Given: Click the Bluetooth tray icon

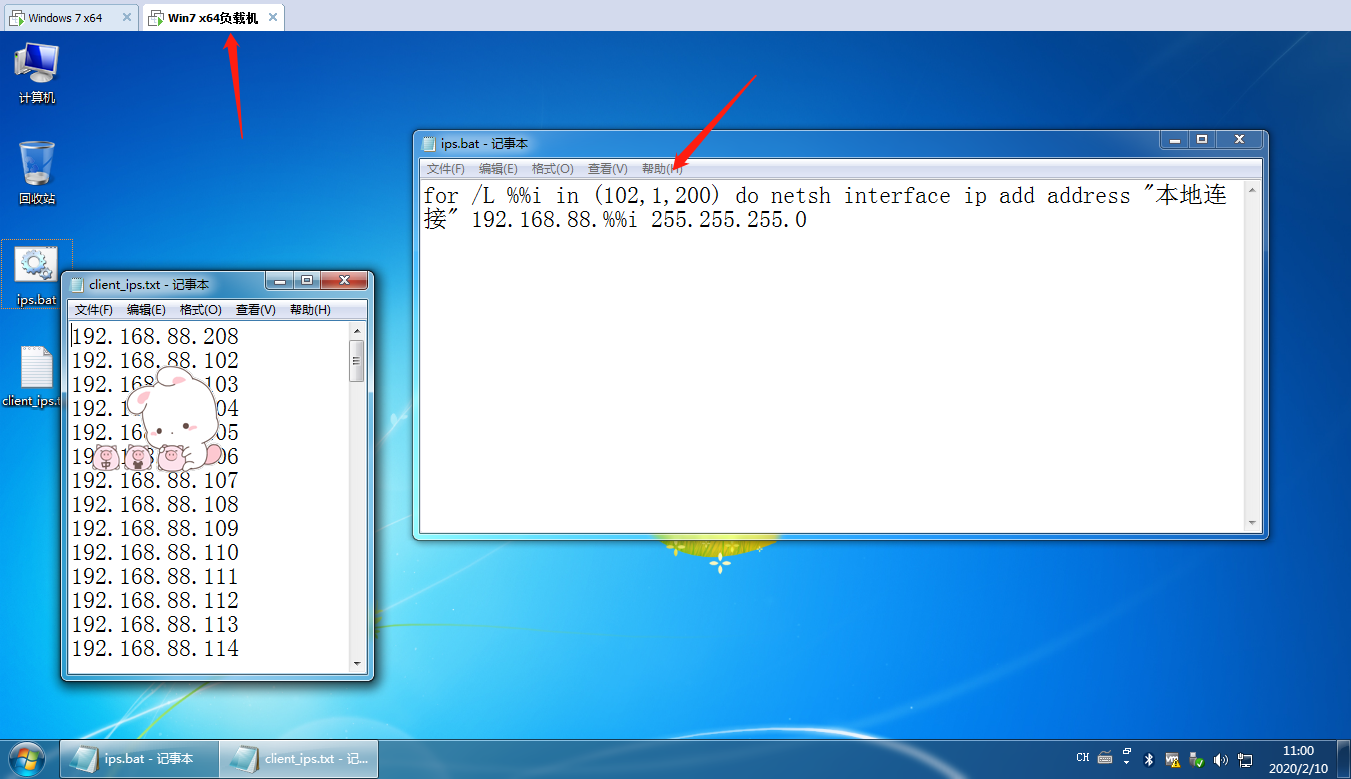Looking at the screenshot, I should coord(1149,759).
